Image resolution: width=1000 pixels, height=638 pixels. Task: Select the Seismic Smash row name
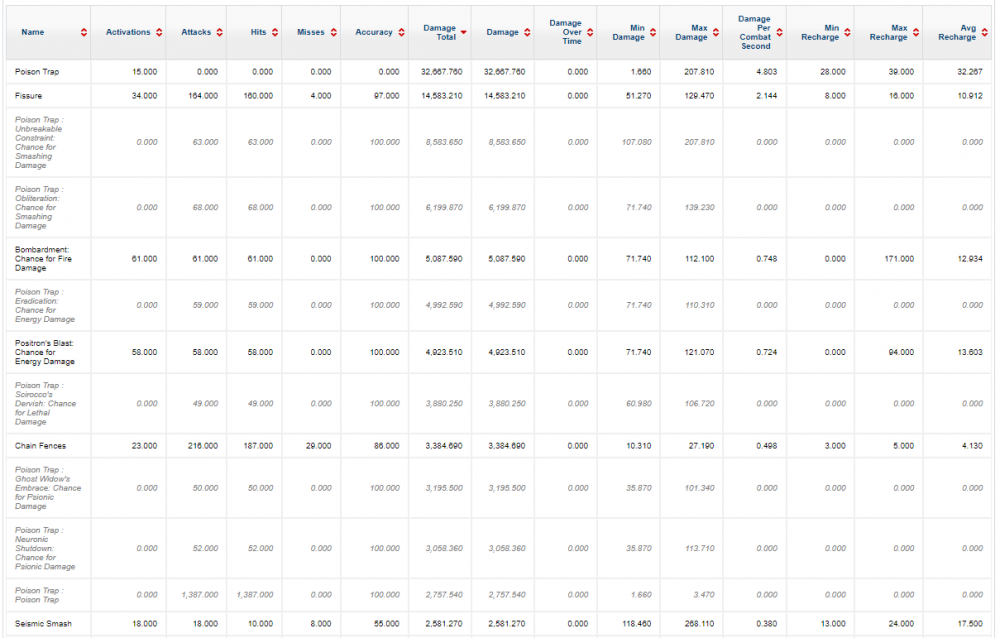coord(40,625)
